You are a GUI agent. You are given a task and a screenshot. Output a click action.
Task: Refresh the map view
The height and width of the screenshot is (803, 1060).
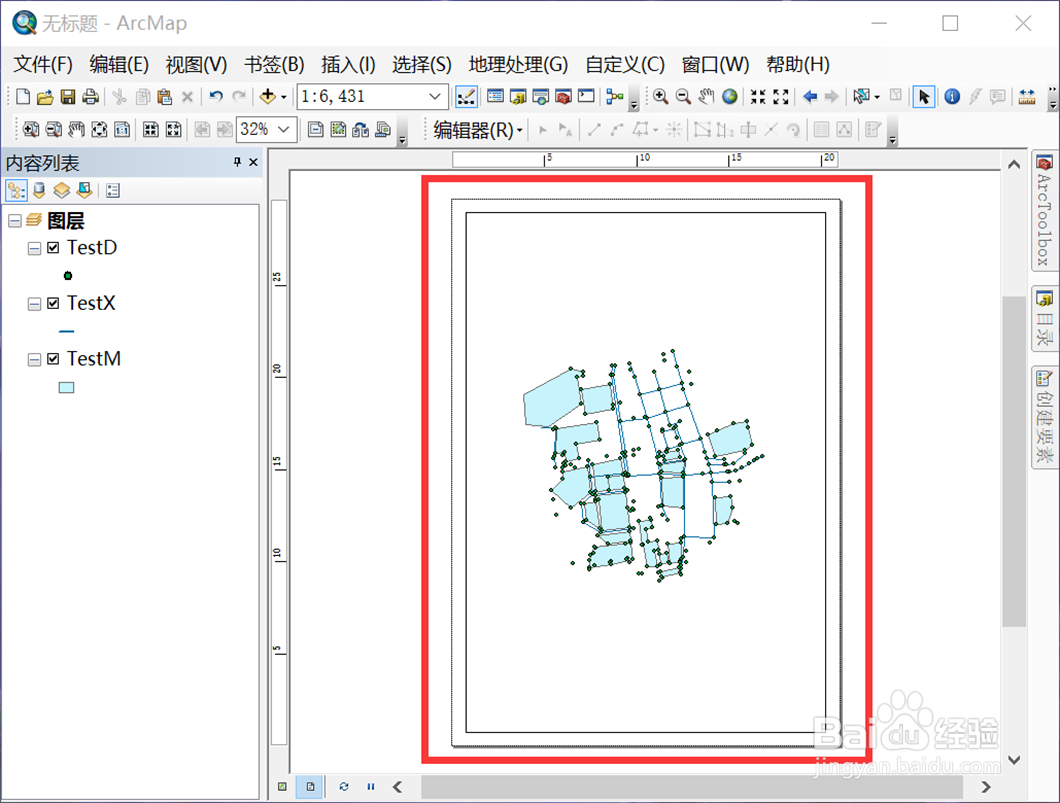(344, 787)
